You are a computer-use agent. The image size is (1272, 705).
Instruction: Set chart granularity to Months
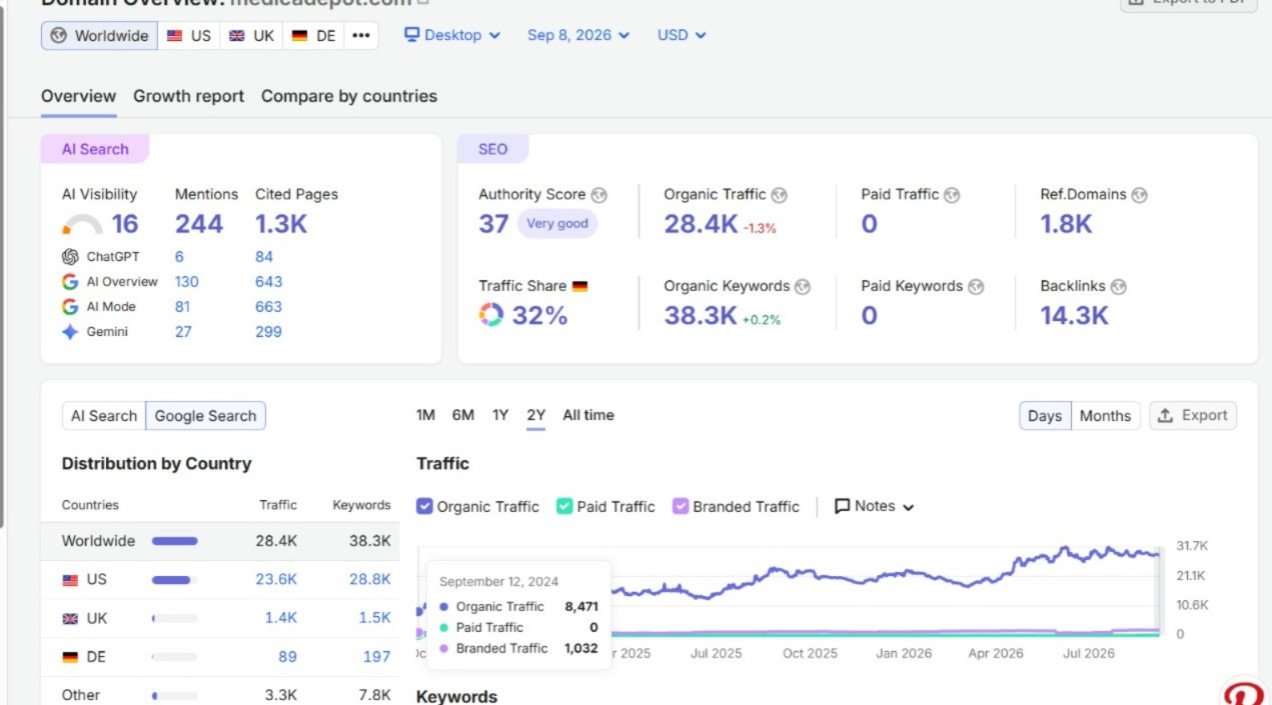click(1105, 416)
